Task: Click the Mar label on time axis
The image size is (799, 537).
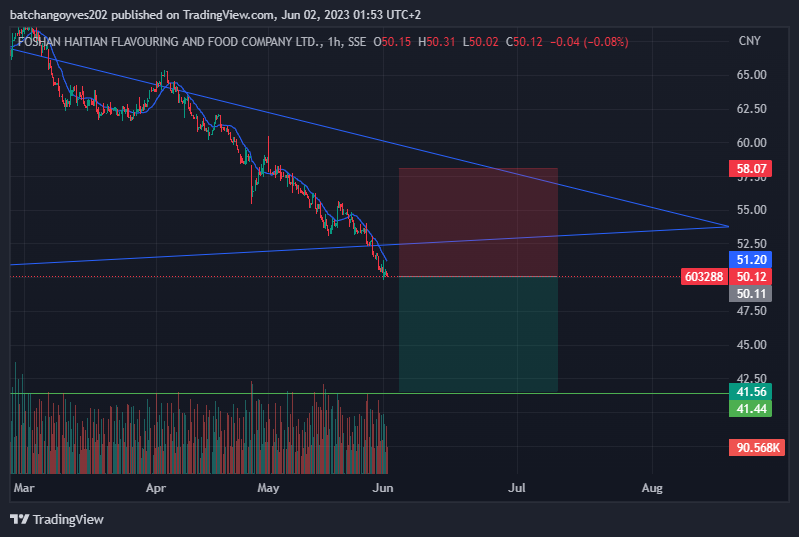Action: click(x=24, y=488)
